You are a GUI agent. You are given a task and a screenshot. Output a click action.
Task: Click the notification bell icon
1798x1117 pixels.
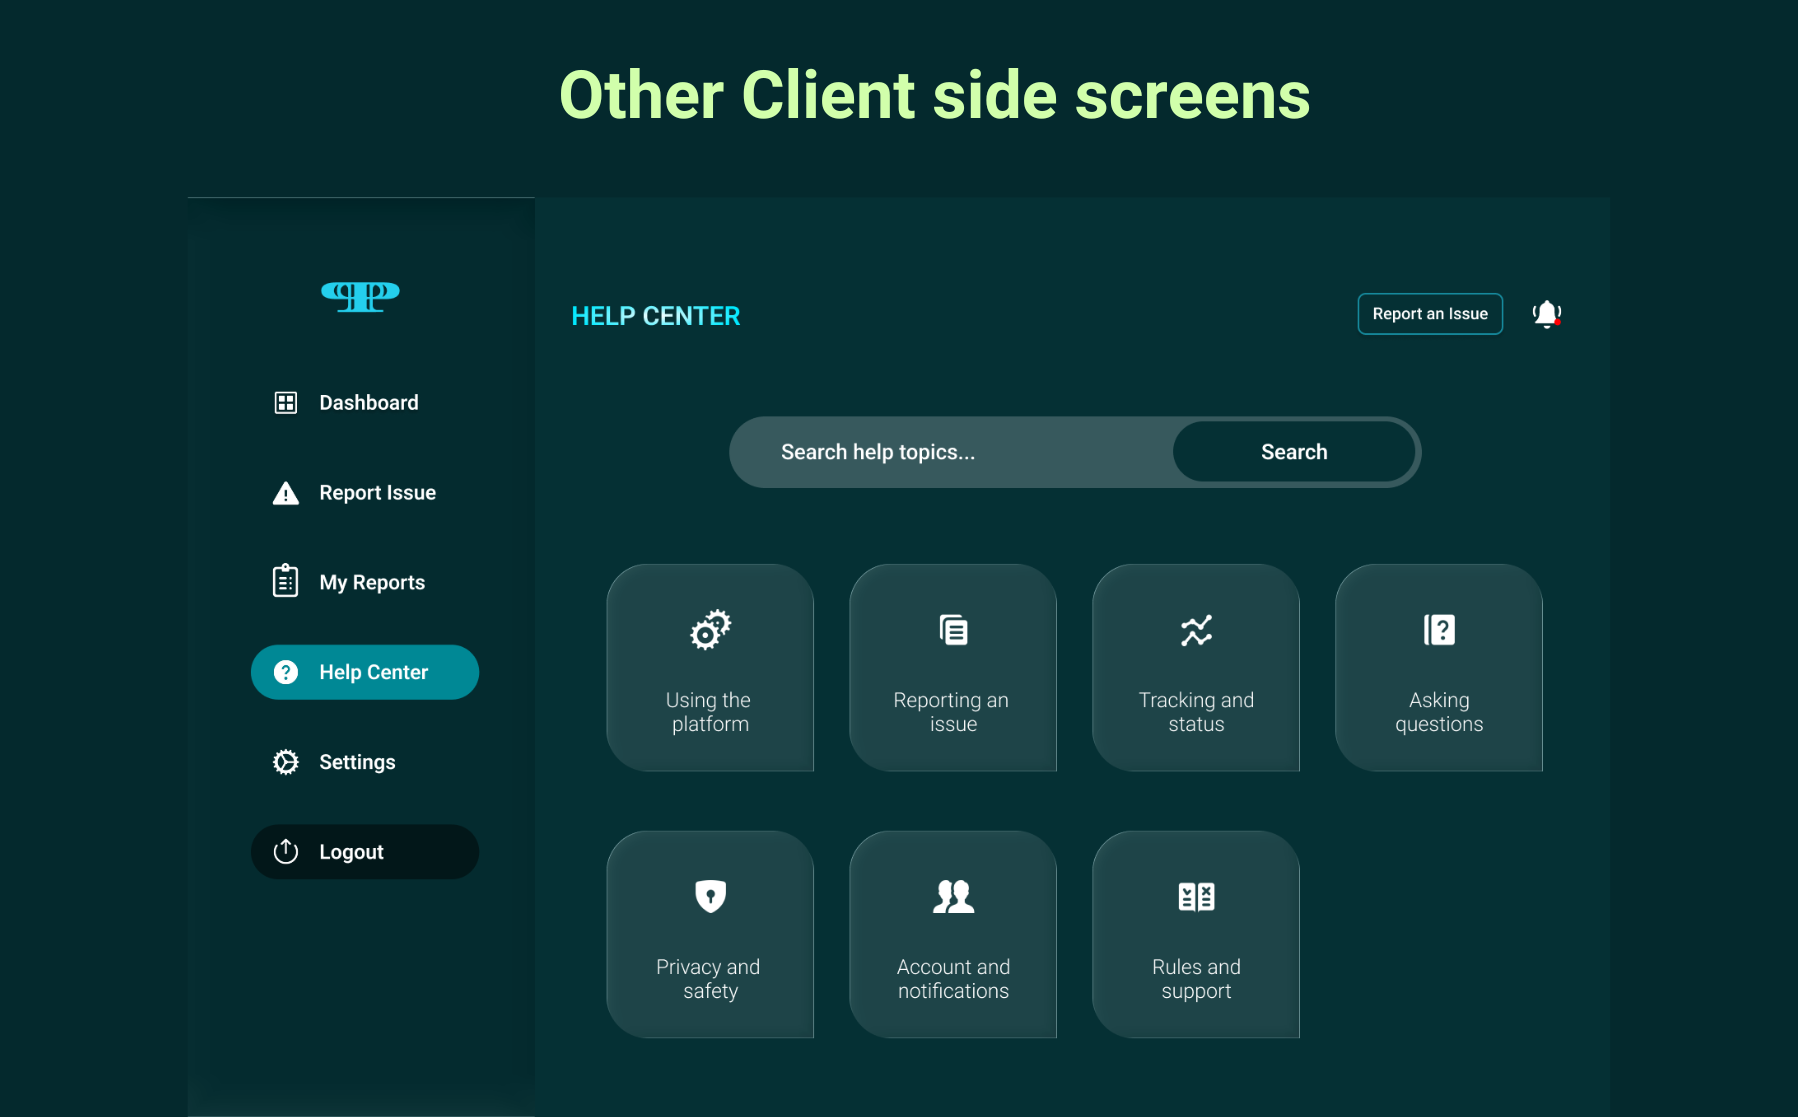pyautogui.click(x=1546, y=314)
